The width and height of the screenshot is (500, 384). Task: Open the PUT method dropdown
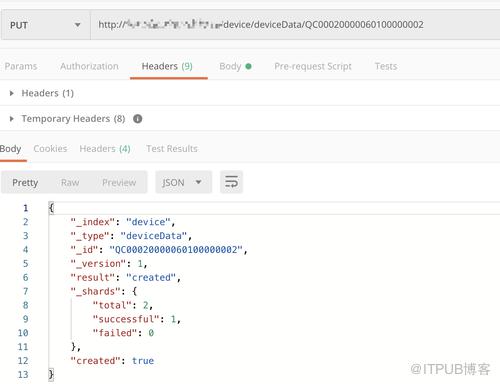pos(45,25)
